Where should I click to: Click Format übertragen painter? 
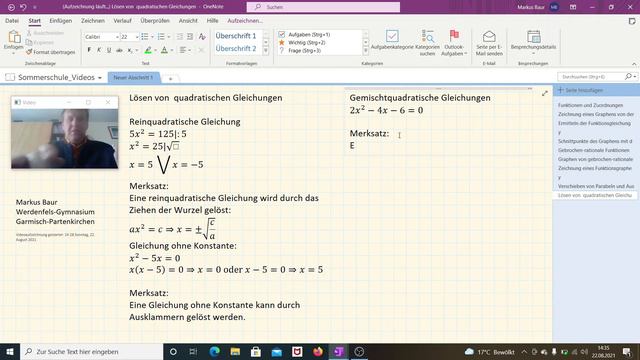(51, 52)
